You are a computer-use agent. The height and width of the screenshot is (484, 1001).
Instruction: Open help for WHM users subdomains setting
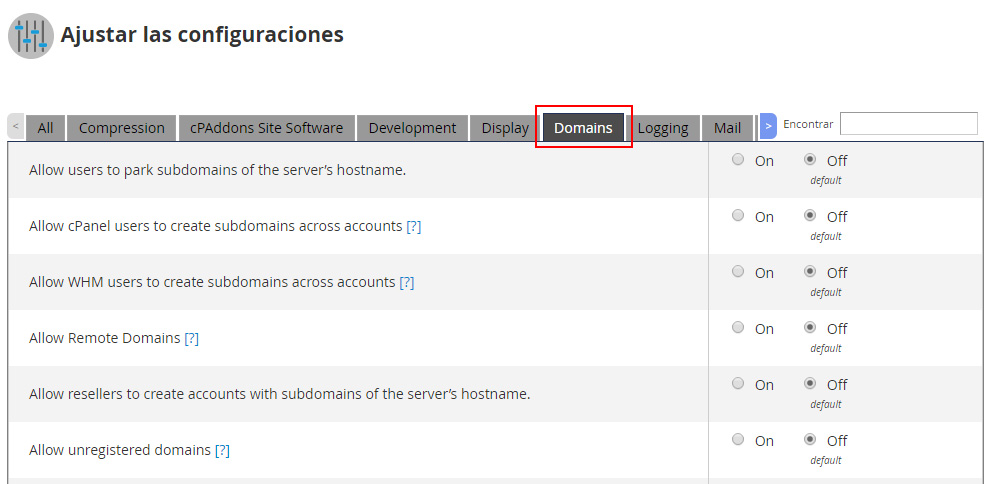pos(406,282)
